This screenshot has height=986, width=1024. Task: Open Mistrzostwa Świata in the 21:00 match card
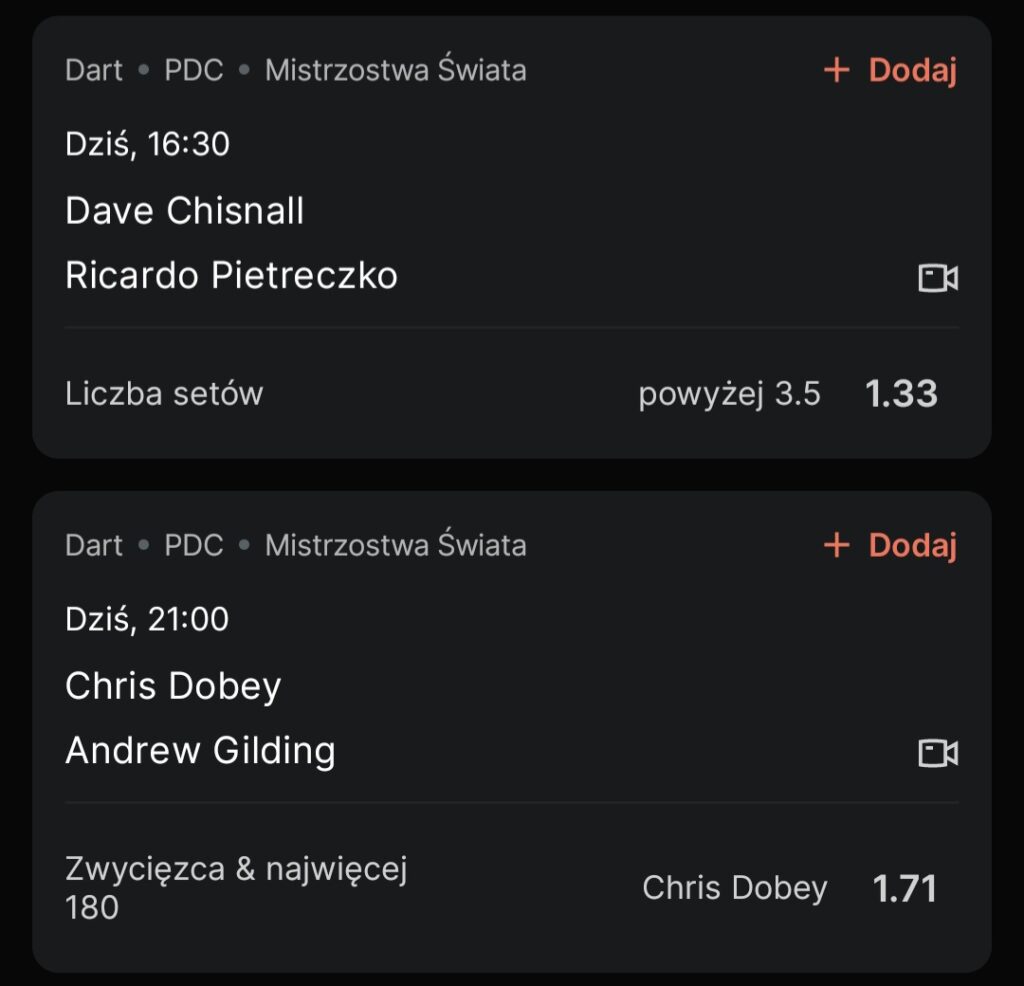395,545
